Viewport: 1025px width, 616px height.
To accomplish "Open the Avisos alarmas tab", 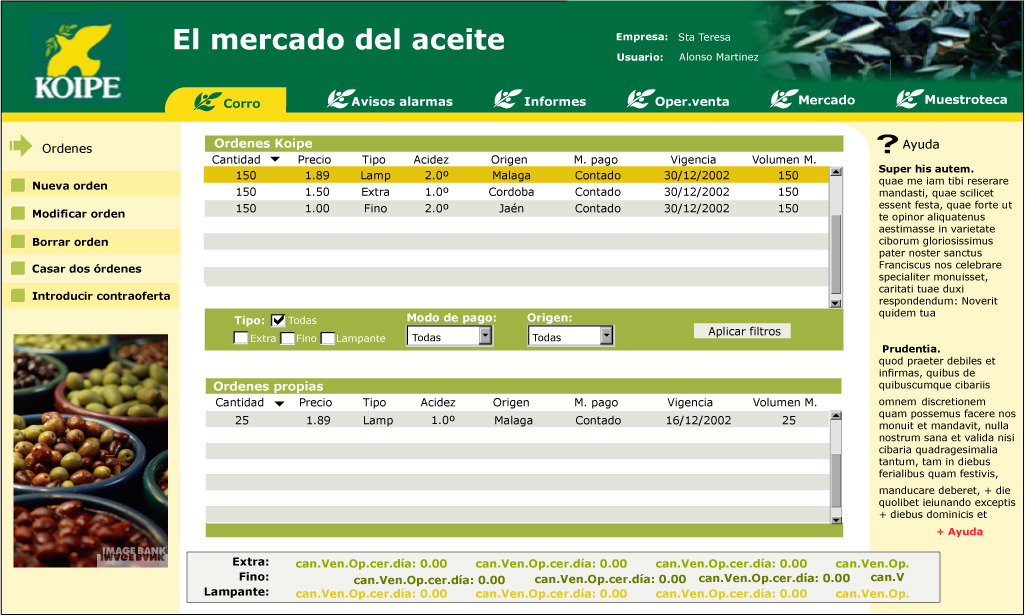I will point(390,100).
